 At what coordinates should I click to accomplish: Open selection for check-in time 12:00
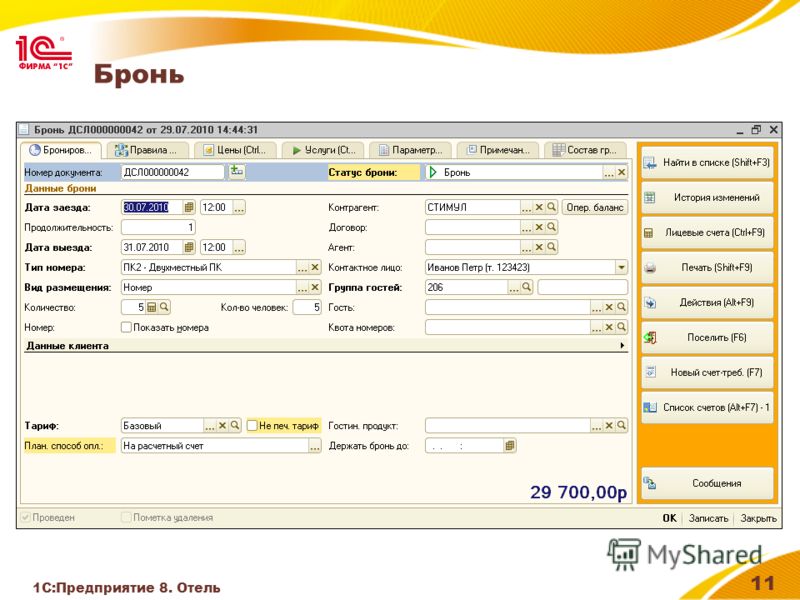(239, 207)
